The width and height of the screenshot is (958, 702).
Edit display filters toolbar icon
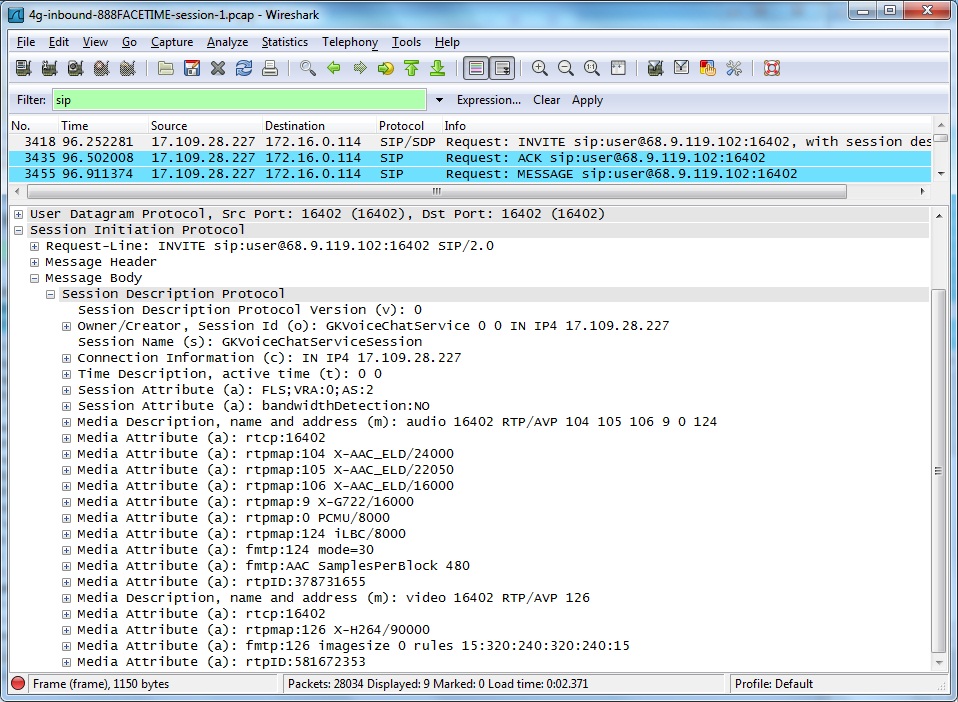click(681, 68)
